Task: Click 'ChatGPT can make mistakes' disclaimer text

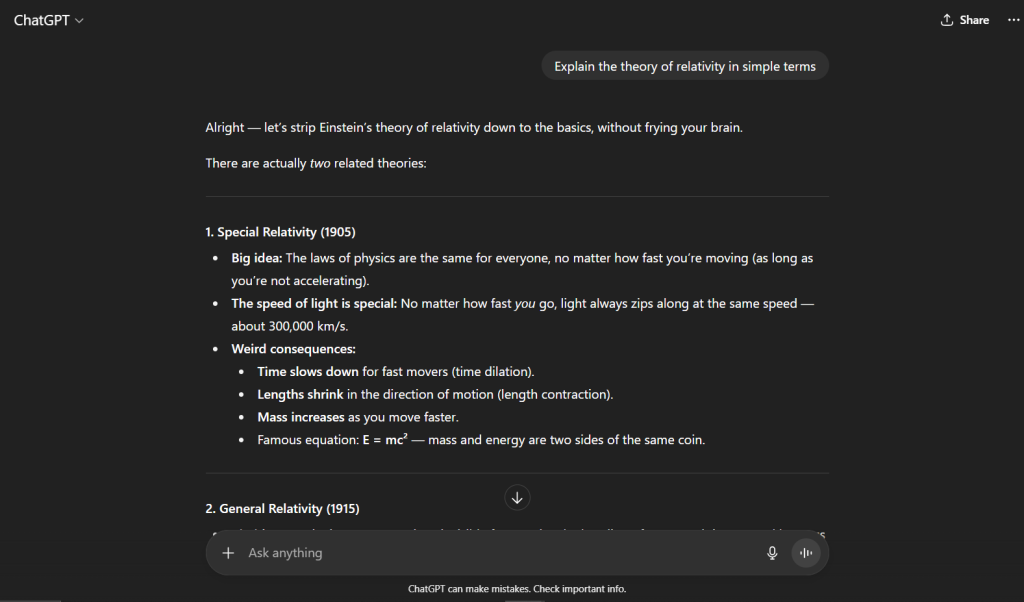Action: (x=517, y=589)
